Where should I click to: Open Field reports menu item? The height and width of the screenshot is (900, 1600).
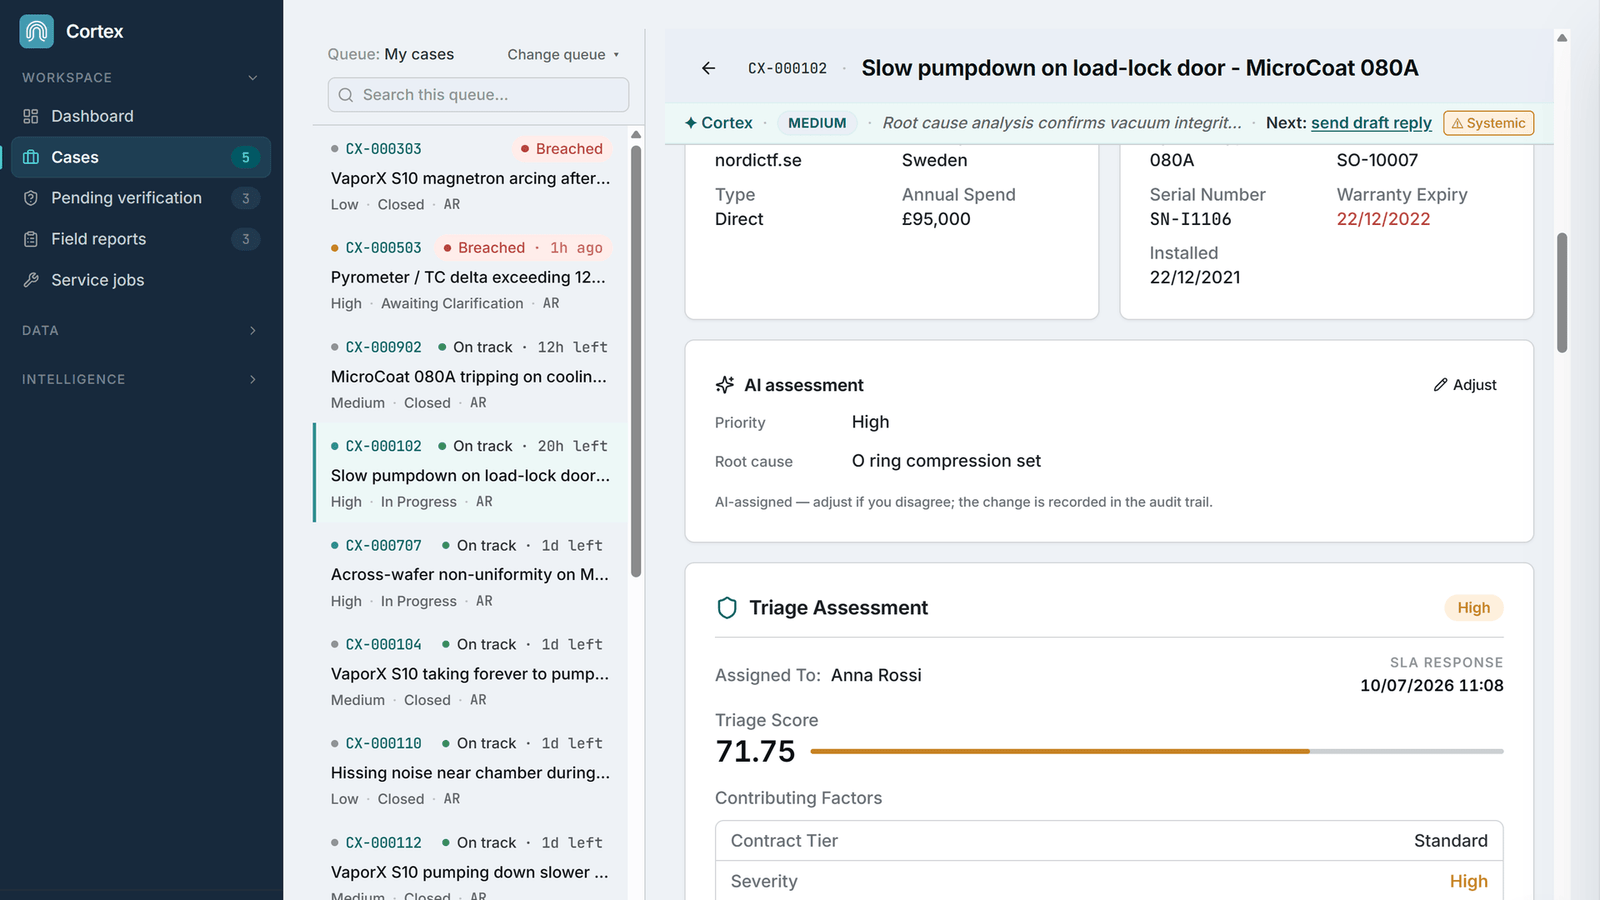tap(140, 239)
